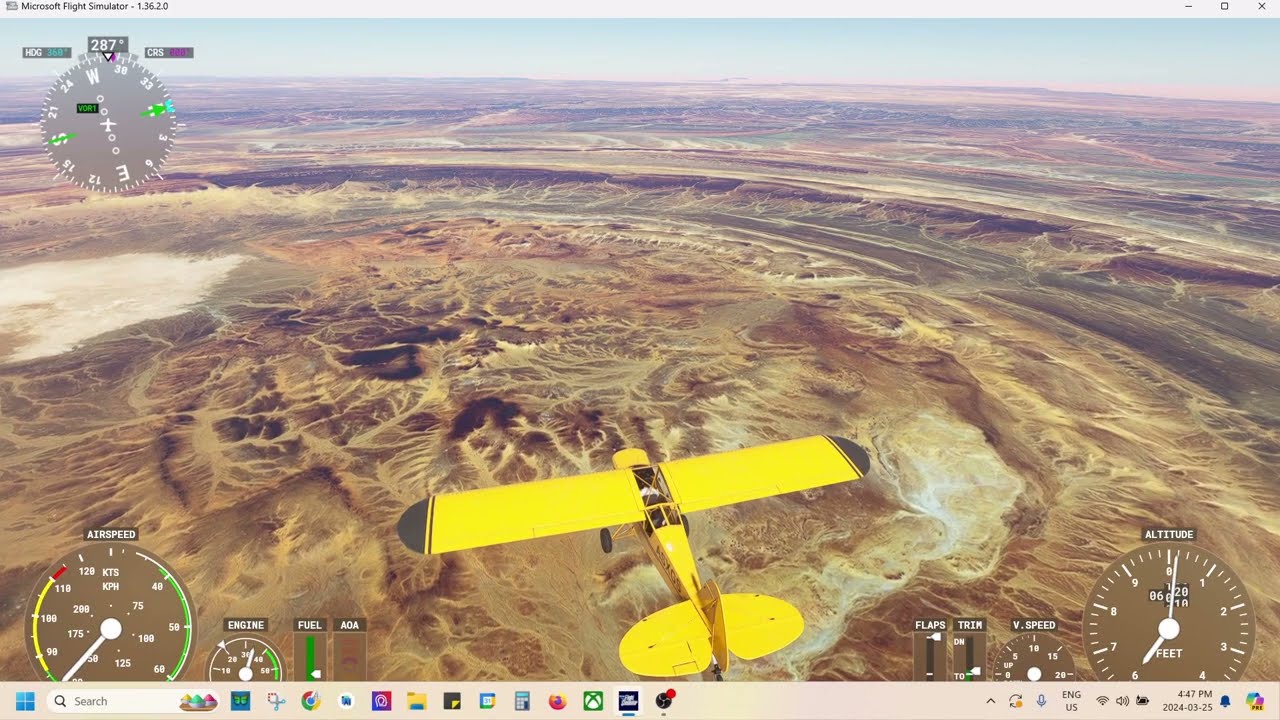Screen dimensions: 1280x720
Task: Click the Airspeed gauge dial
Action: tap(110, 615)
